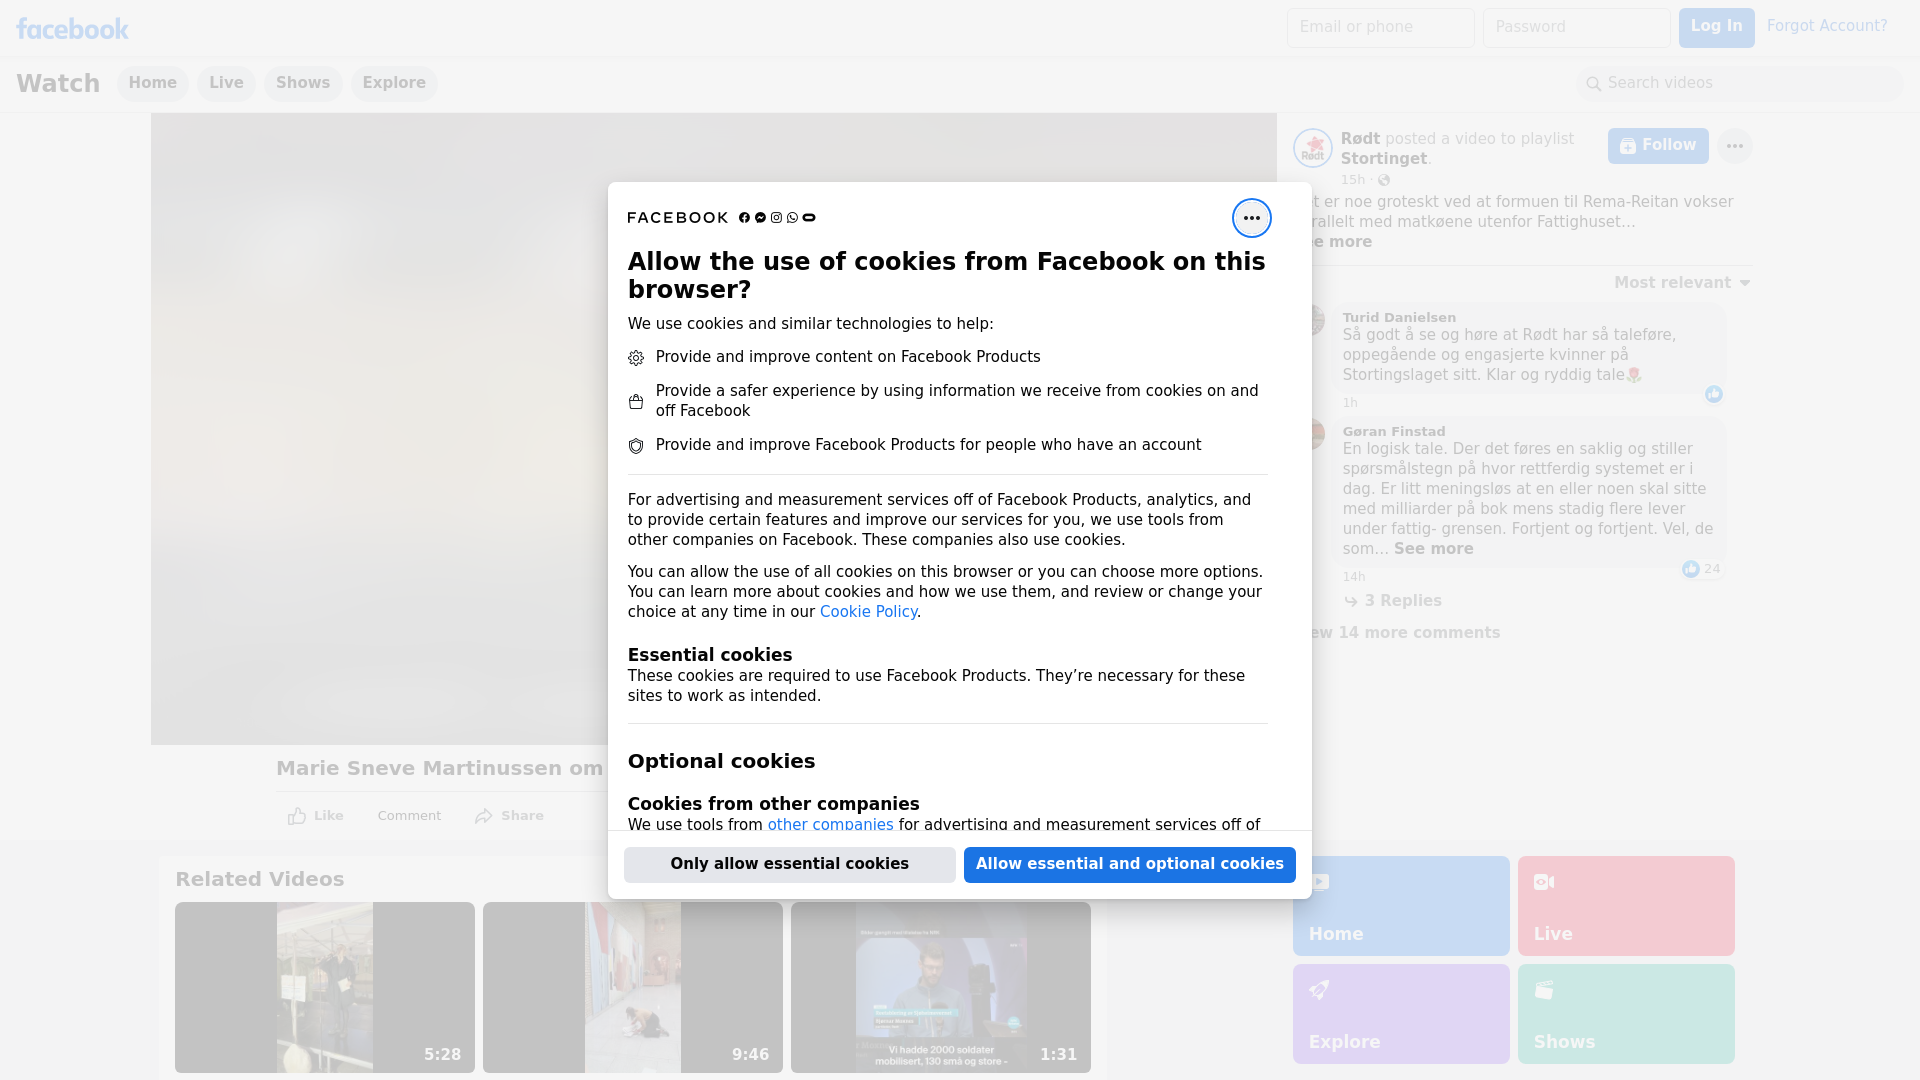The height and width of the screenshot is (1080, 1920).
Task: Click the 15h post timestamp
Action: (x=1353, y=180)
